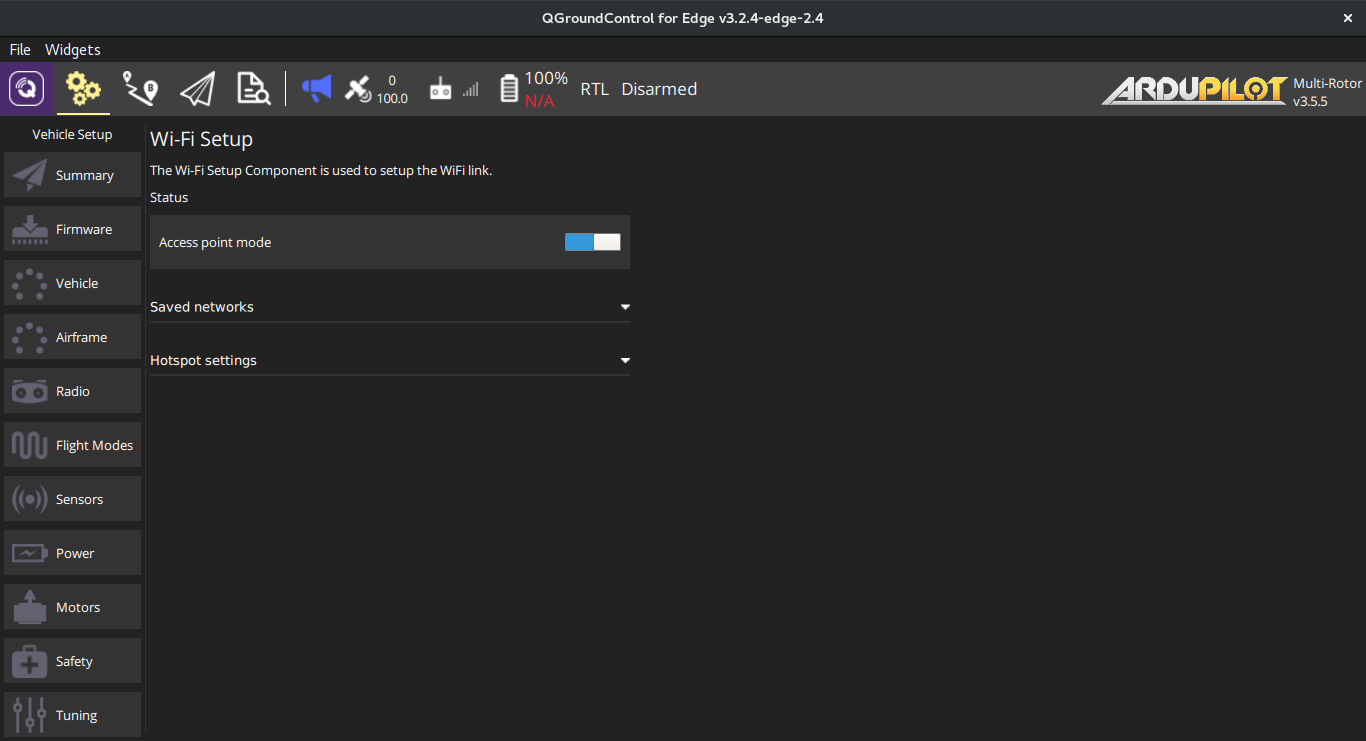Select the Vehicle Setup gears icon

83,89
